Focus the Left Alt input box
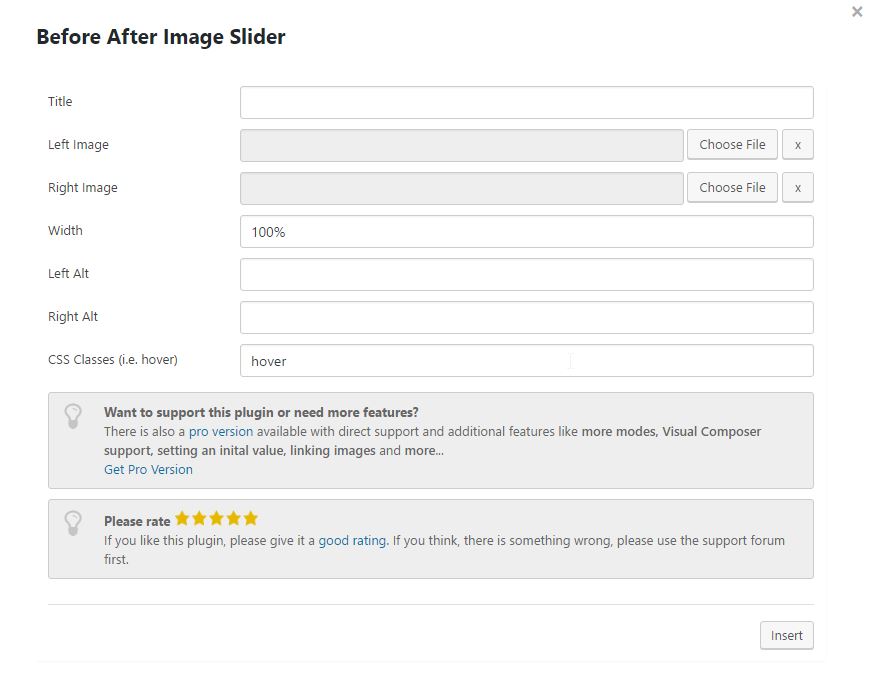 click(526, 275)
